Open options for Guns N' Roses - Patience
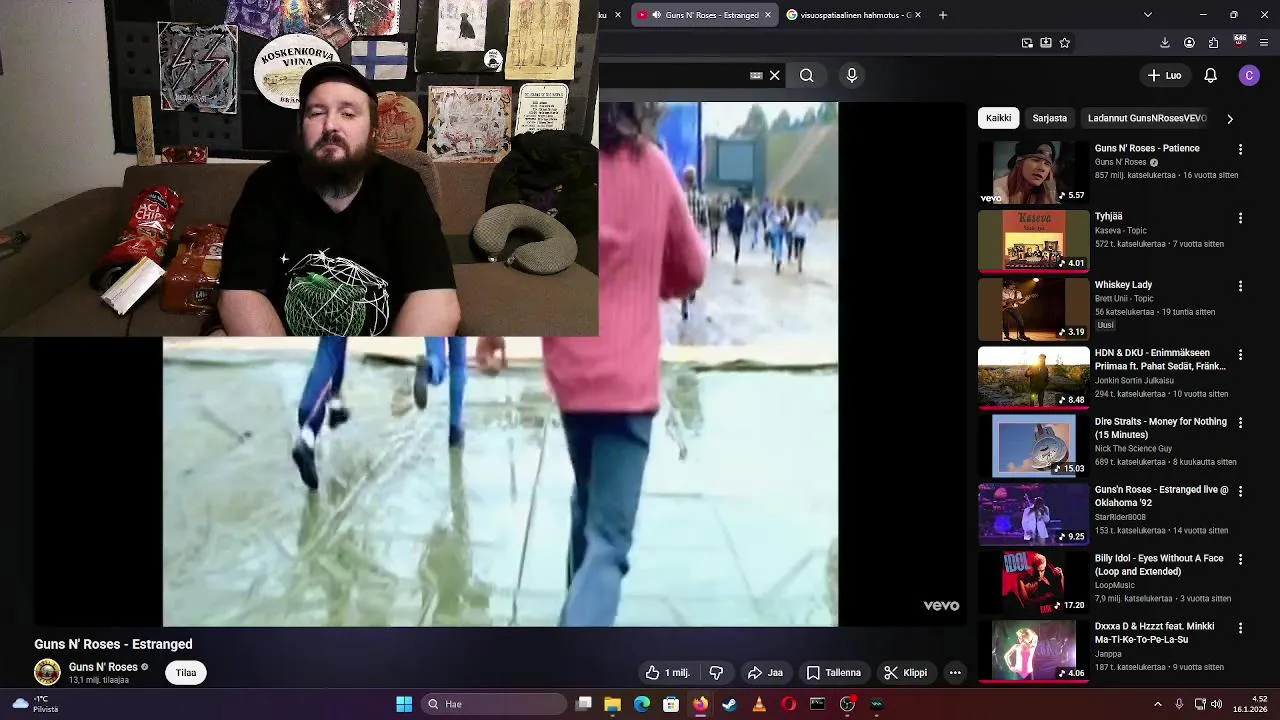Viewport: 1280px width, 720px height. (1240, 149)
